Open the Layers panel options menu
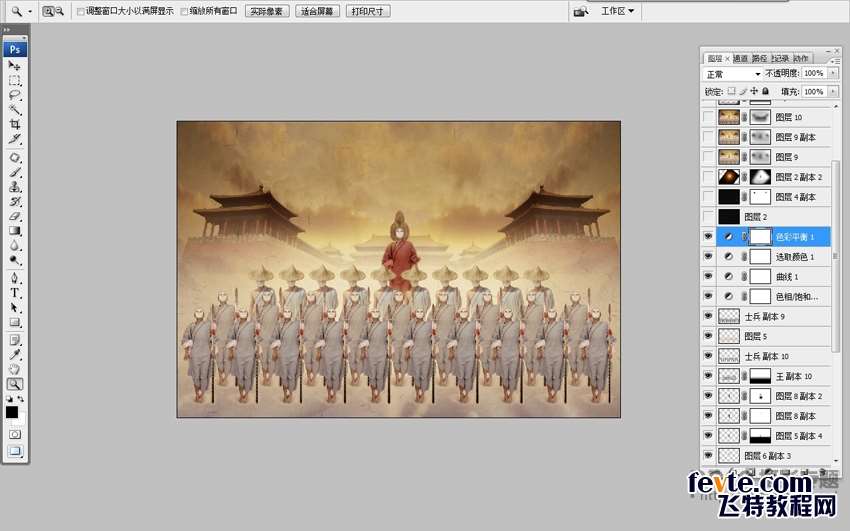This screenshot has height=531, width=850. pyautogui.click(x=834, y=61)
